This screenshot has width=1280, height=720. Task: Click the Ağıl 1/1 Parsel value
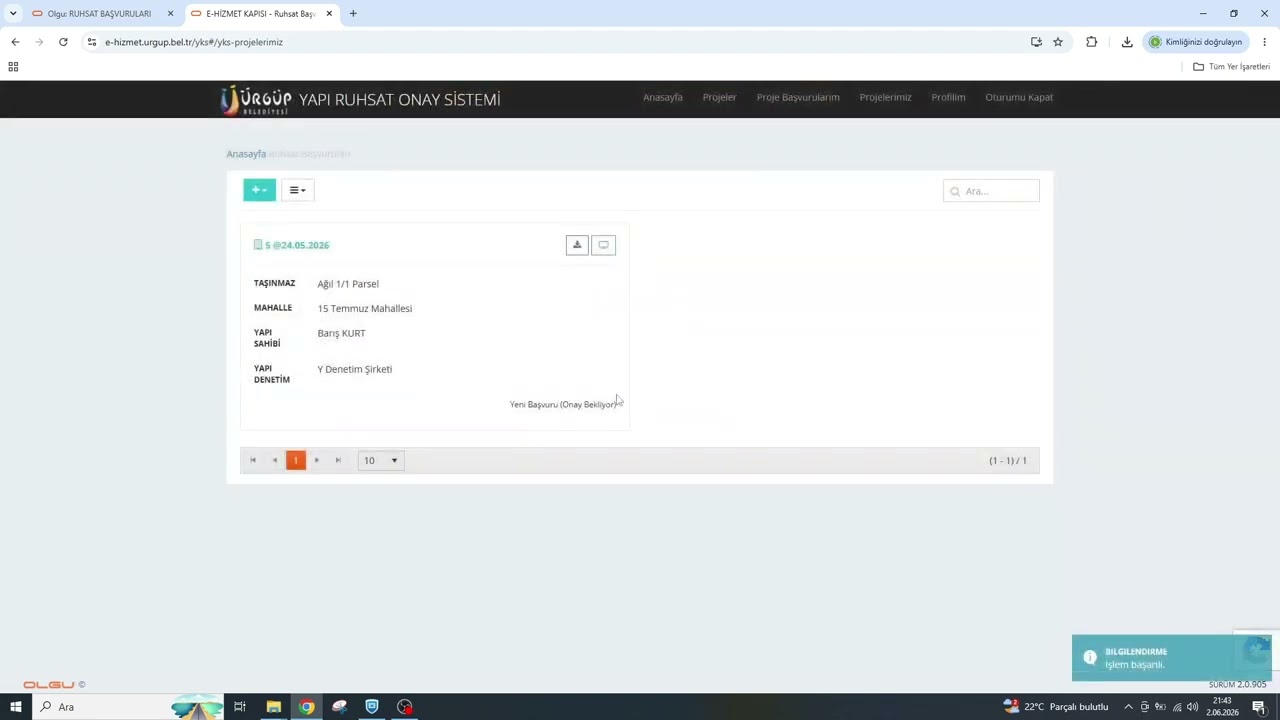click(x=348, y=284)
